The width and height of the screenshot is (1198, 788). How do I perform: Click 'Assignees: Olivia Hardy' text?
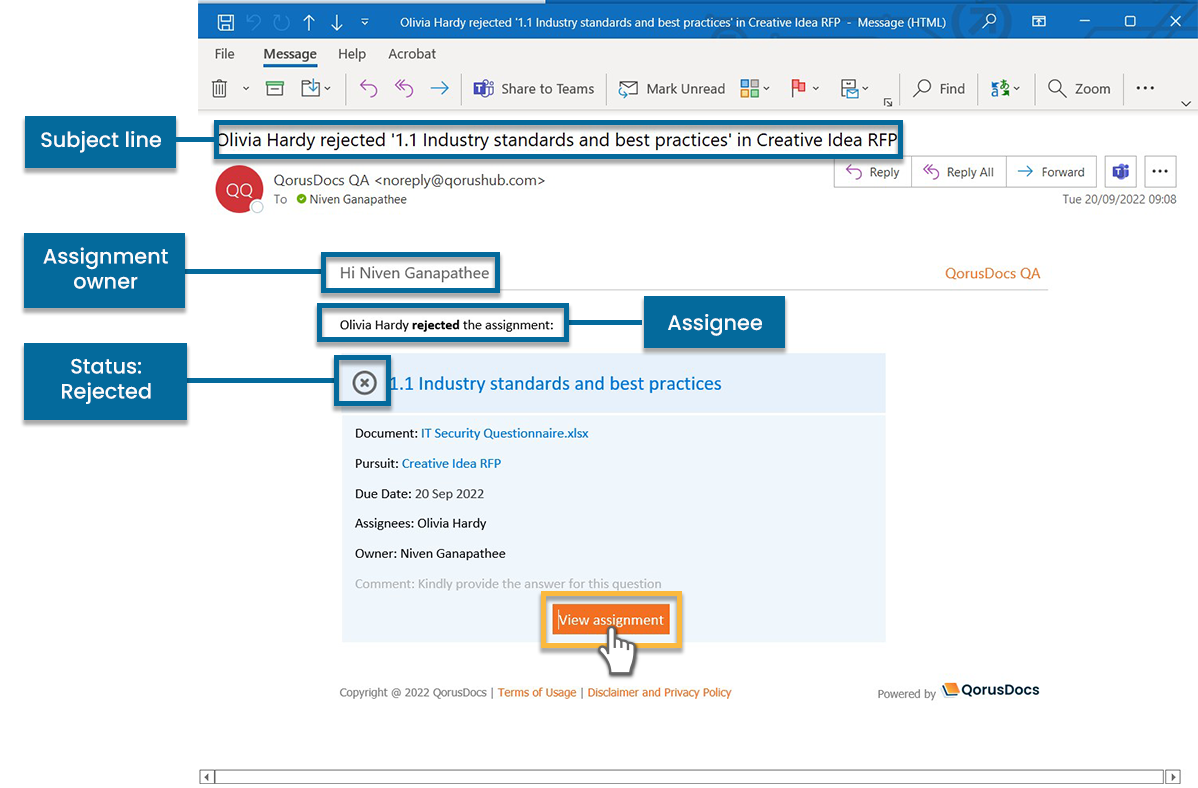click(420, 524)
